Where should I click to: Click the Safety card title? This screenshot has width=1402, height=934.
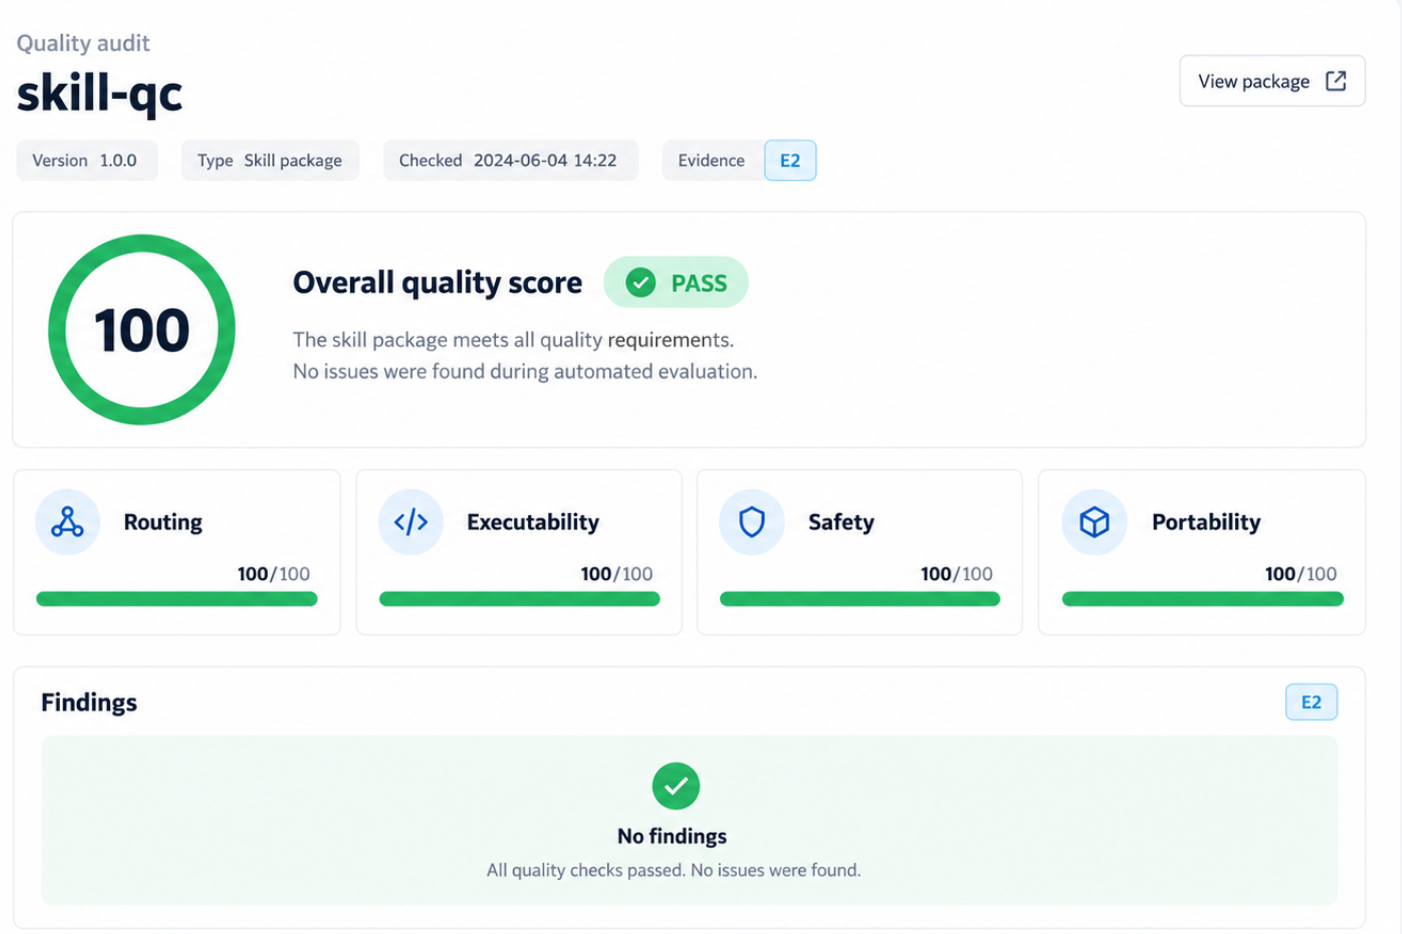pyautogui.click(x=841, y=522)
